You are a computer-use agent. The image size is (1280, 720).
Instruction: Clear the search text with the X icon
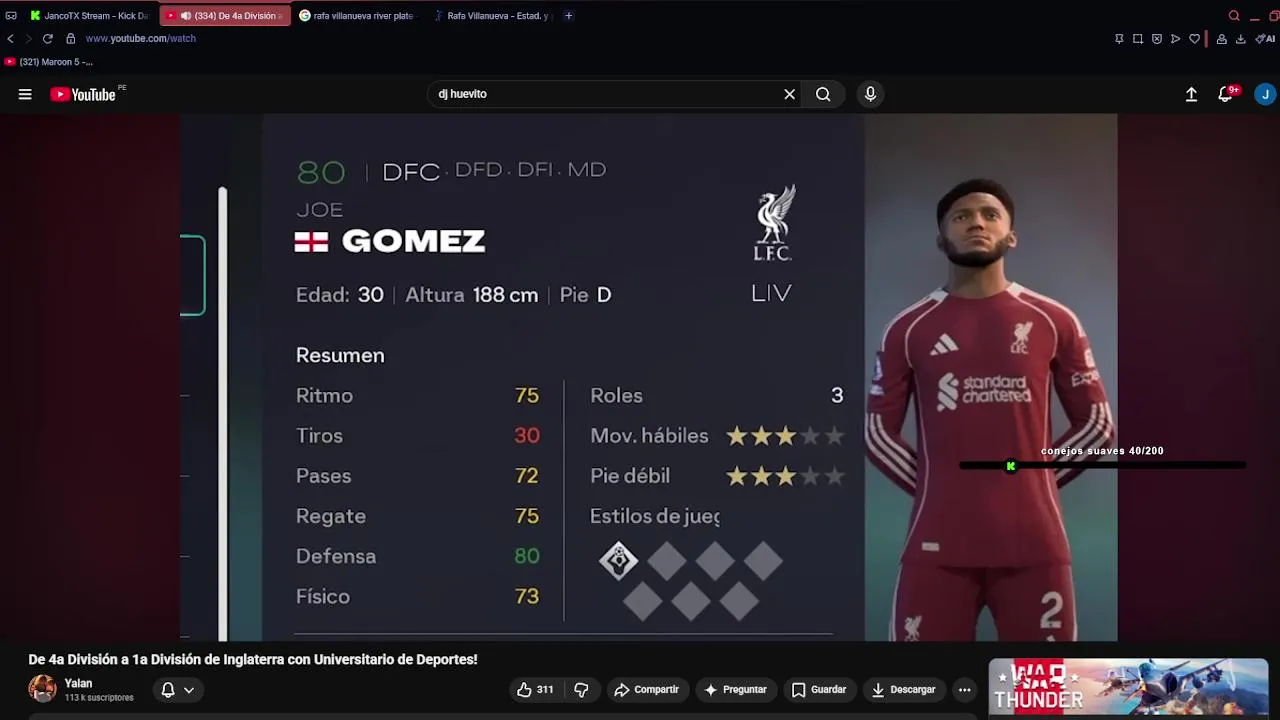789,94
